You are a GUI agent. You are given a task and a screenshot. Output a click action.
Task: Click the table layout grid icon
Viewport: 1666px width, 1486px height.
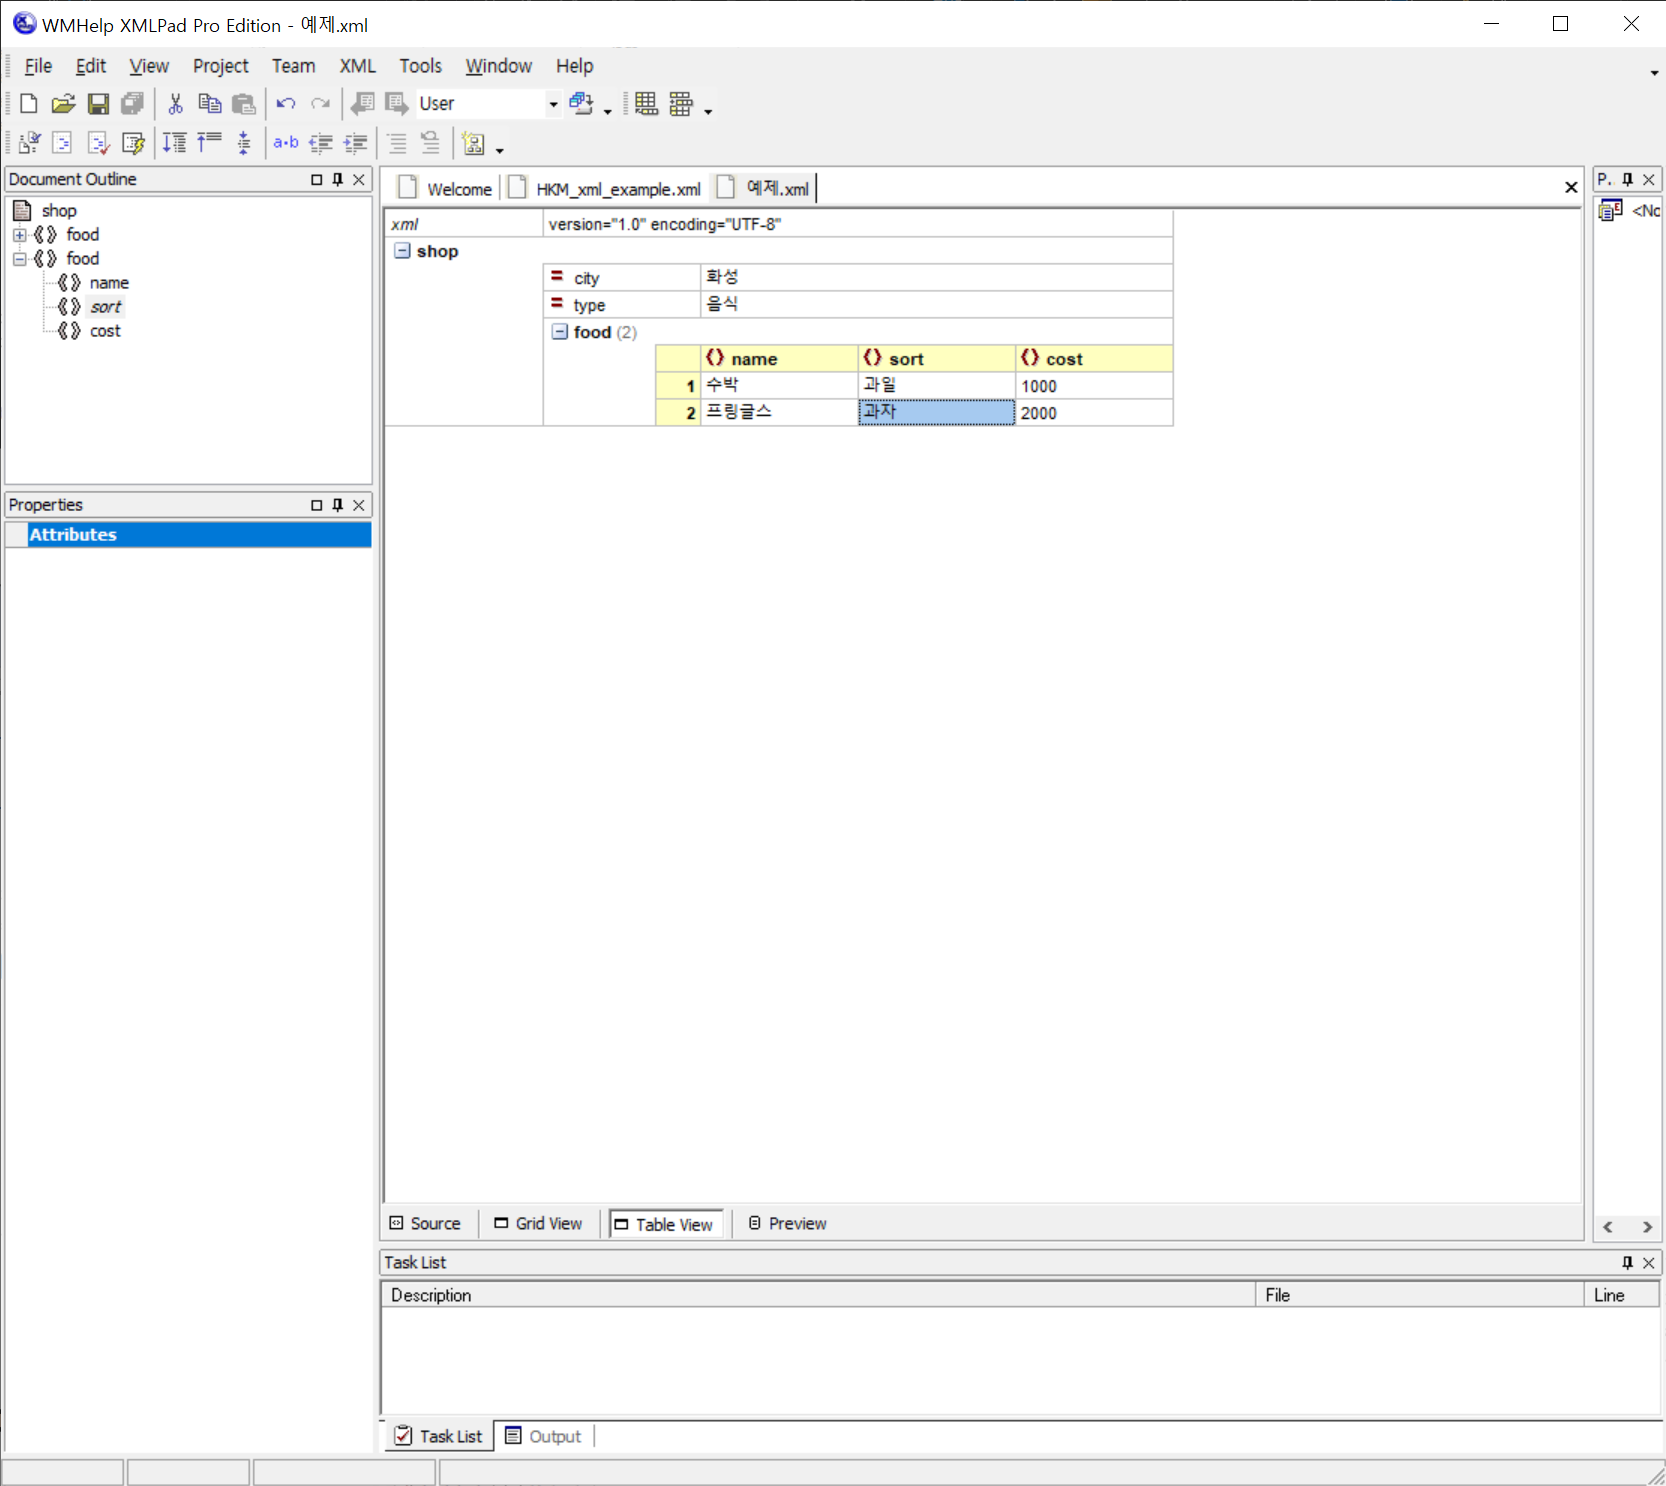(646, 104)
